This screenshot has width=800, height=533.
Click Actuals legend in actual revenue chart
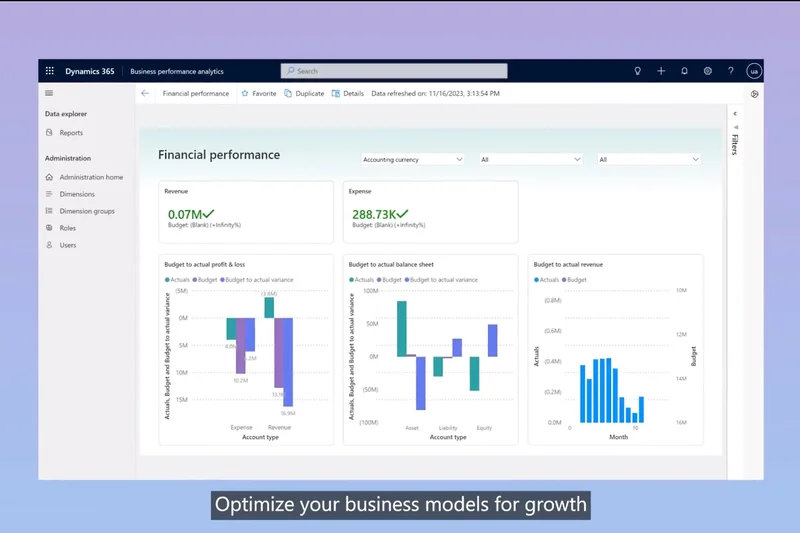coord(546,280)
